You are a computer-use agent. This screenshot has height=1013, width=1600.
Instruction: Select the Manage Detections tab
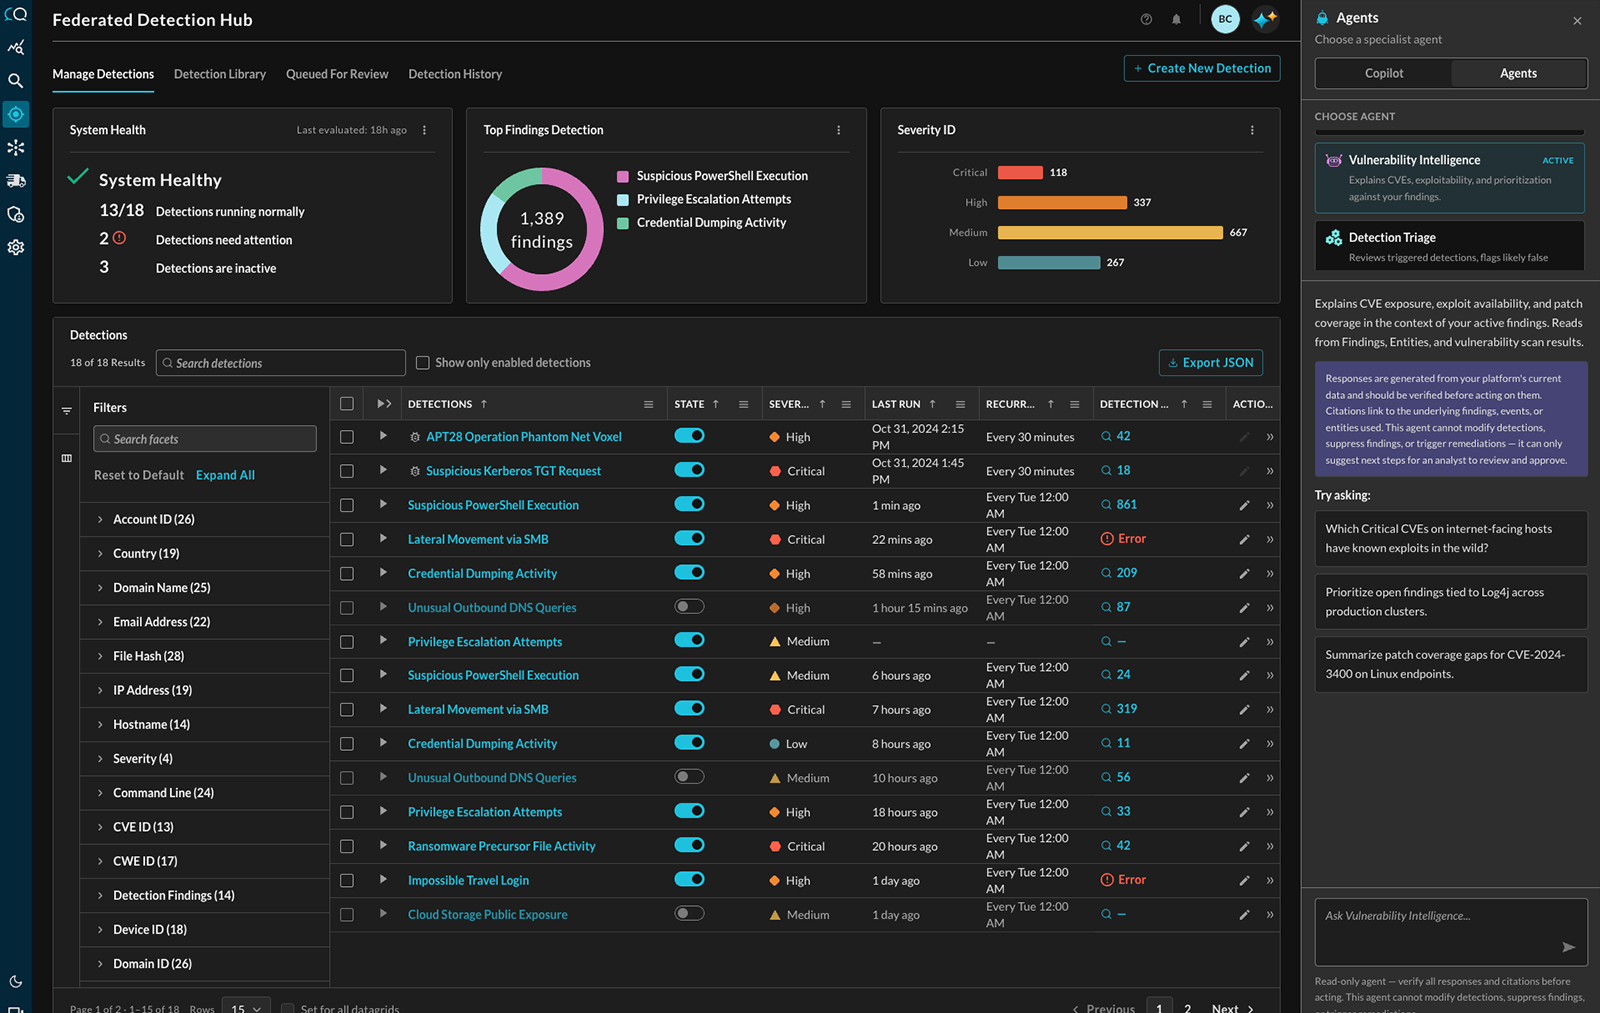tap(103, 74)
